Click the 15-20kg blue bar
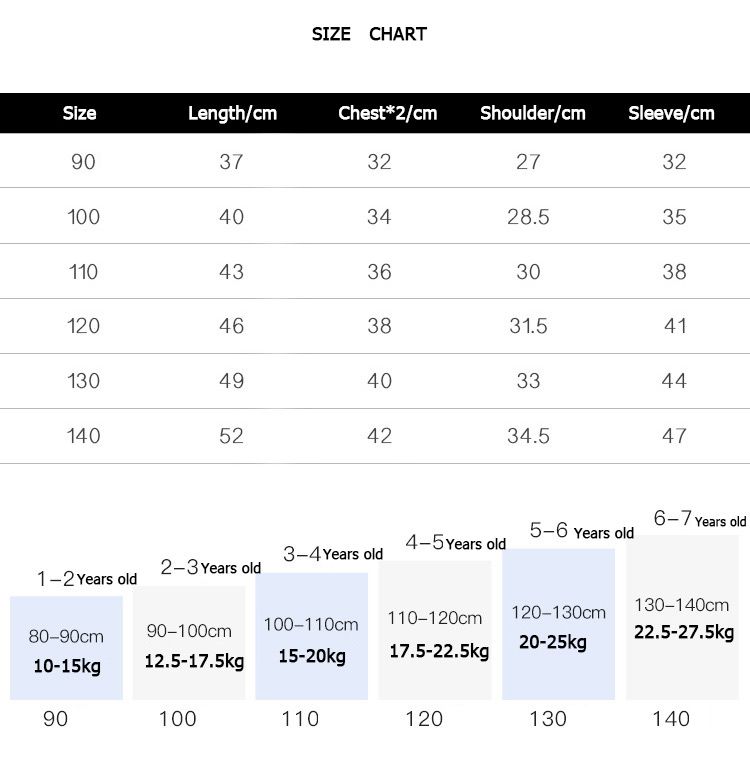 [312, 636]
